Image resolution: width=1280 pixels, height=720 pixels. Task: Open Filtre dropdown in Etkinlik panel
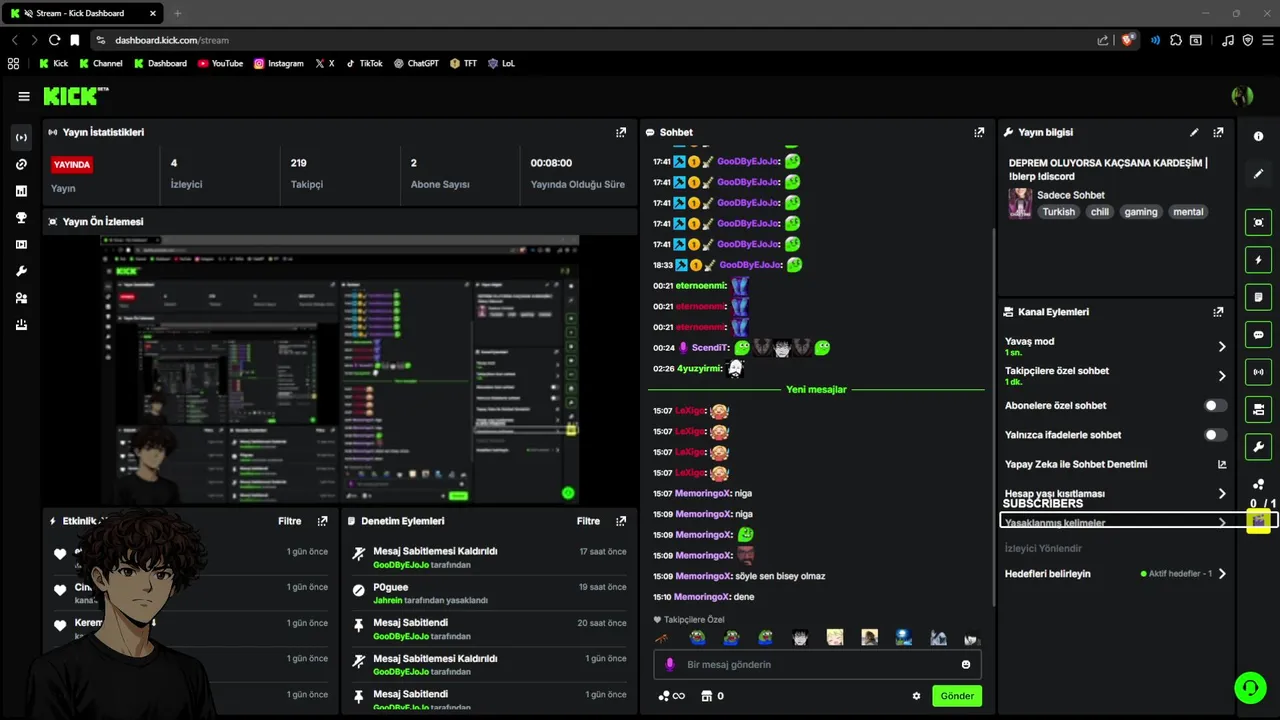(x=289, y=521)
